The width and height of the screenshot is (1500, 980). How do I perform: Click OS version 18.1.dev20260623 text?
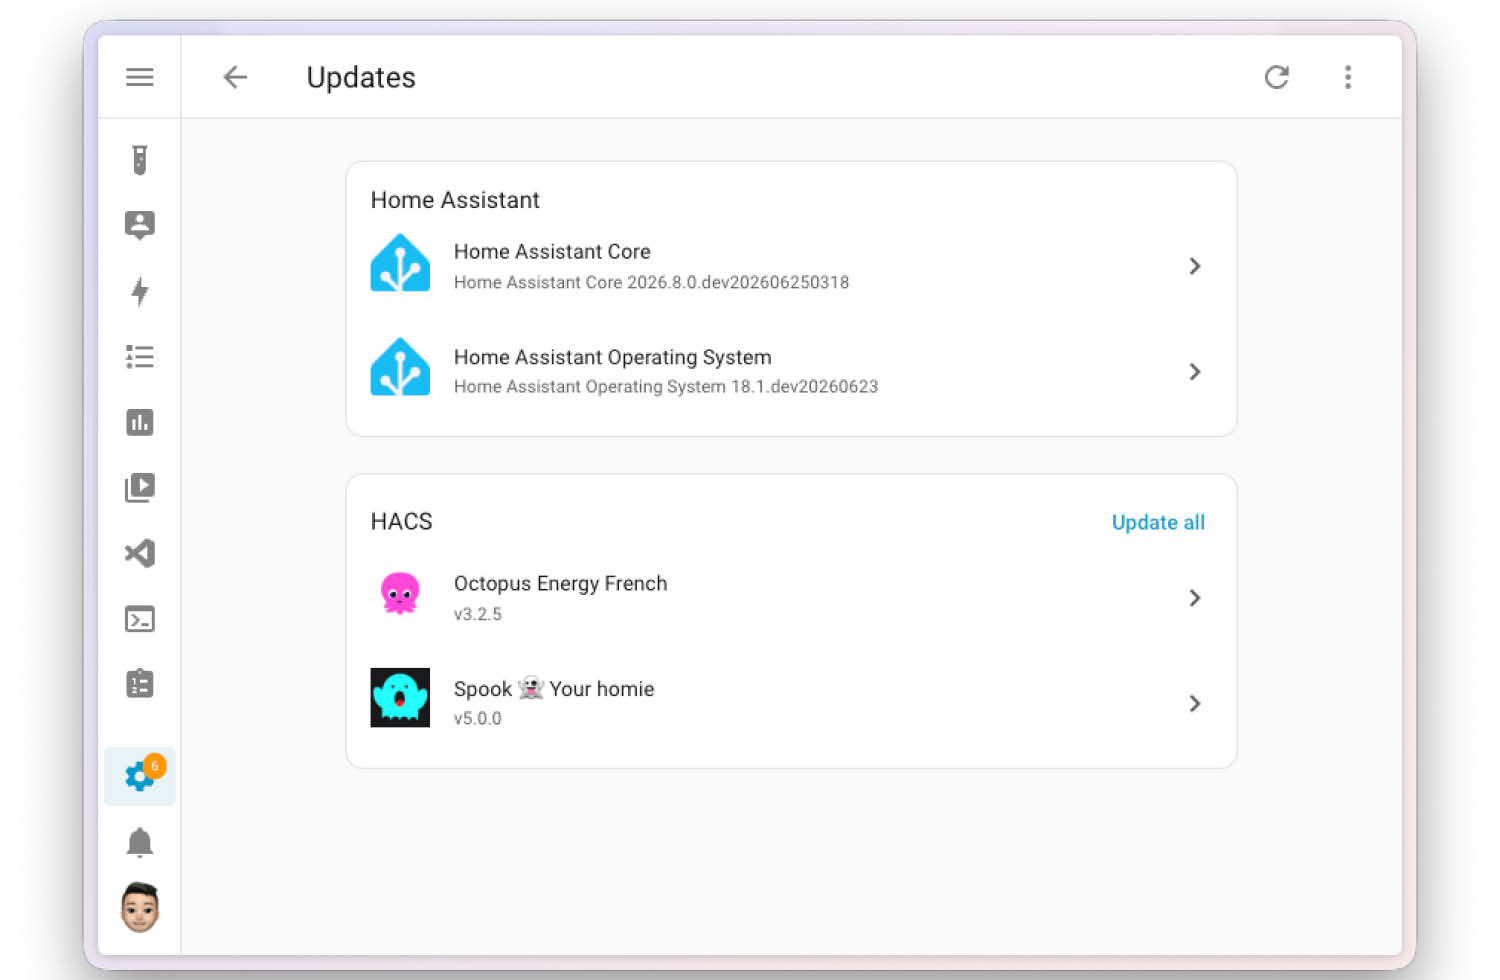click(x=666, y=386)
